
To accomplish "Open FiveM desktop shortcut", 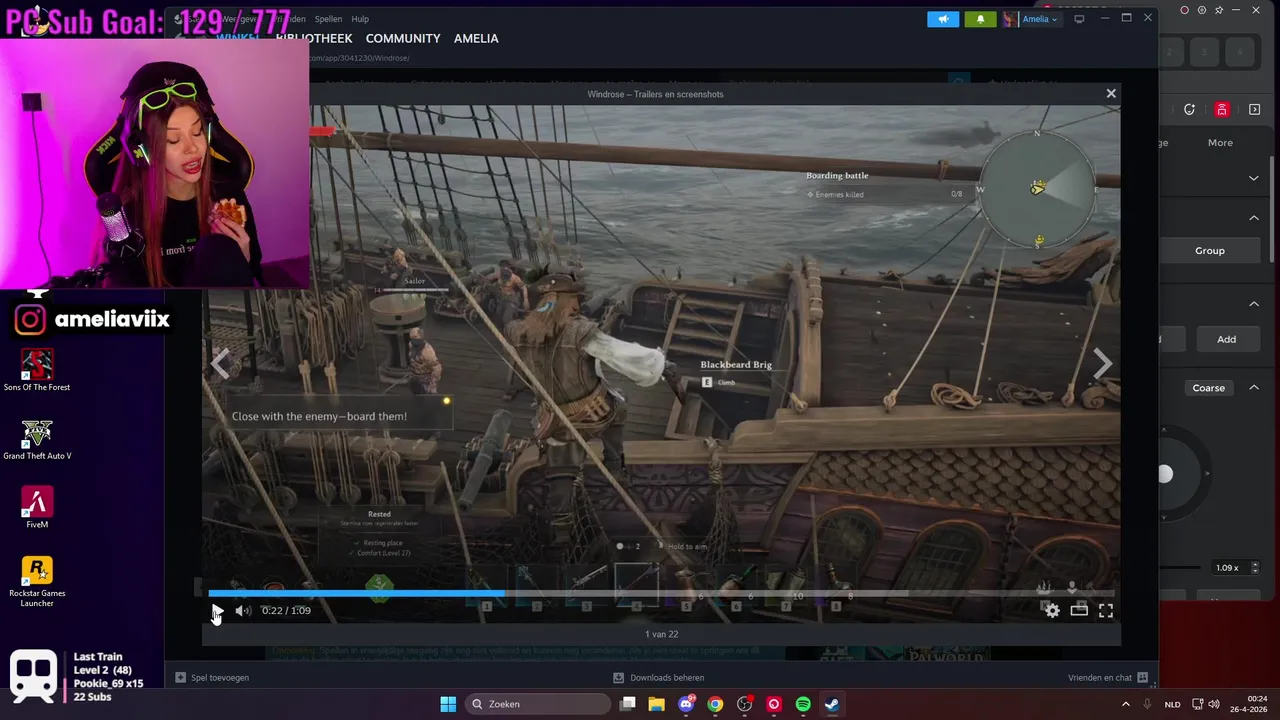I will click(37, 508).
